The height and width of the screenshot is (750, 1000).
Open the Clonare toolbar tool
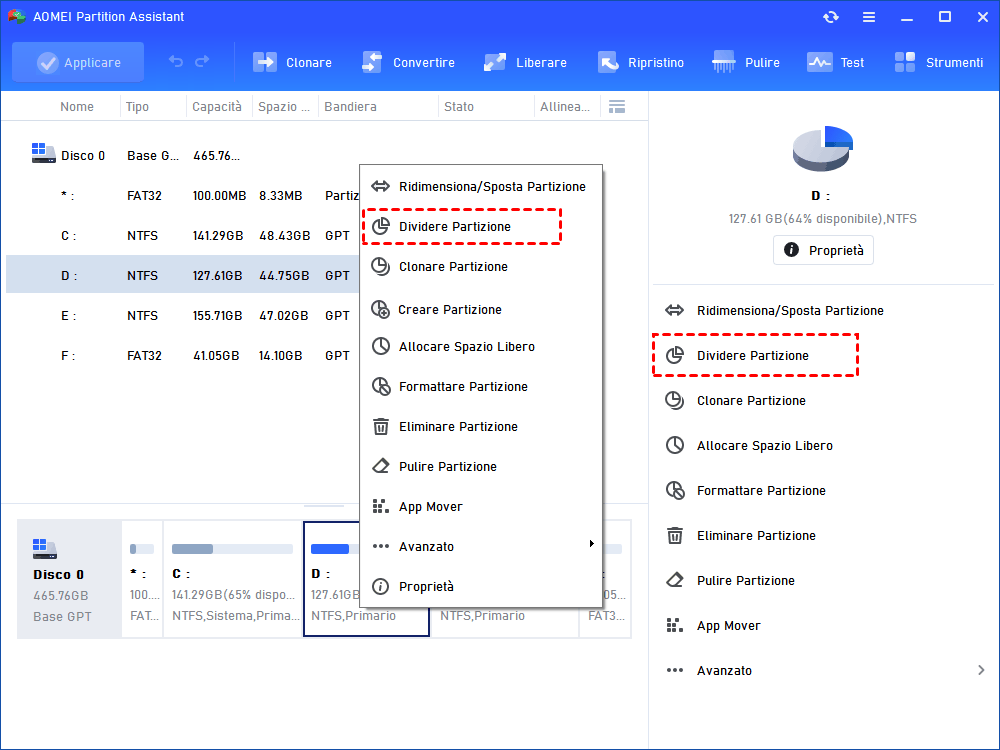[292, 62]
